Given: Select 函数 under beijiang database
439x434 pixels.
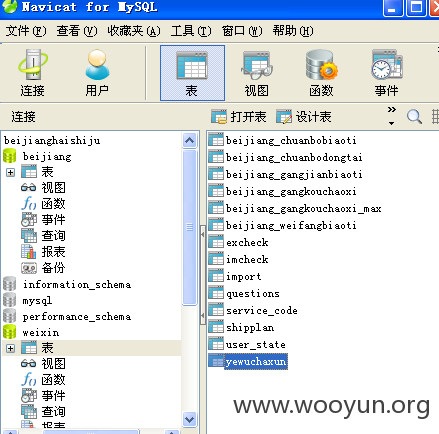Looking at the screenshot, I should tap(43, 204).
